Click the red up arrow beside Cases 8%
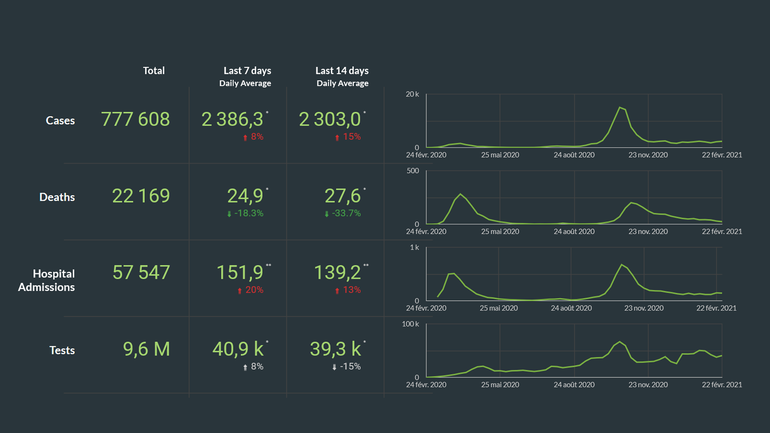 pyautogui.click(x=243, y=136)
